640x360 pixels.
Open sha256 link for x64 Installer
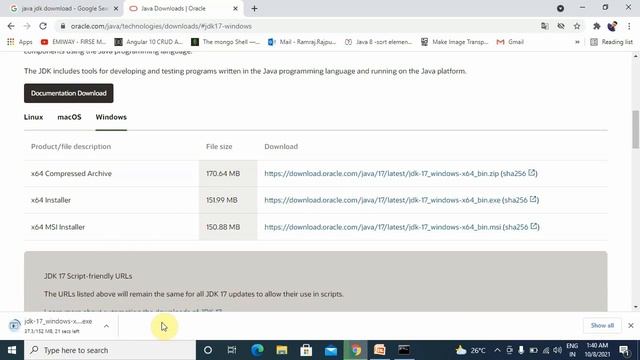(x=521, y=200)
